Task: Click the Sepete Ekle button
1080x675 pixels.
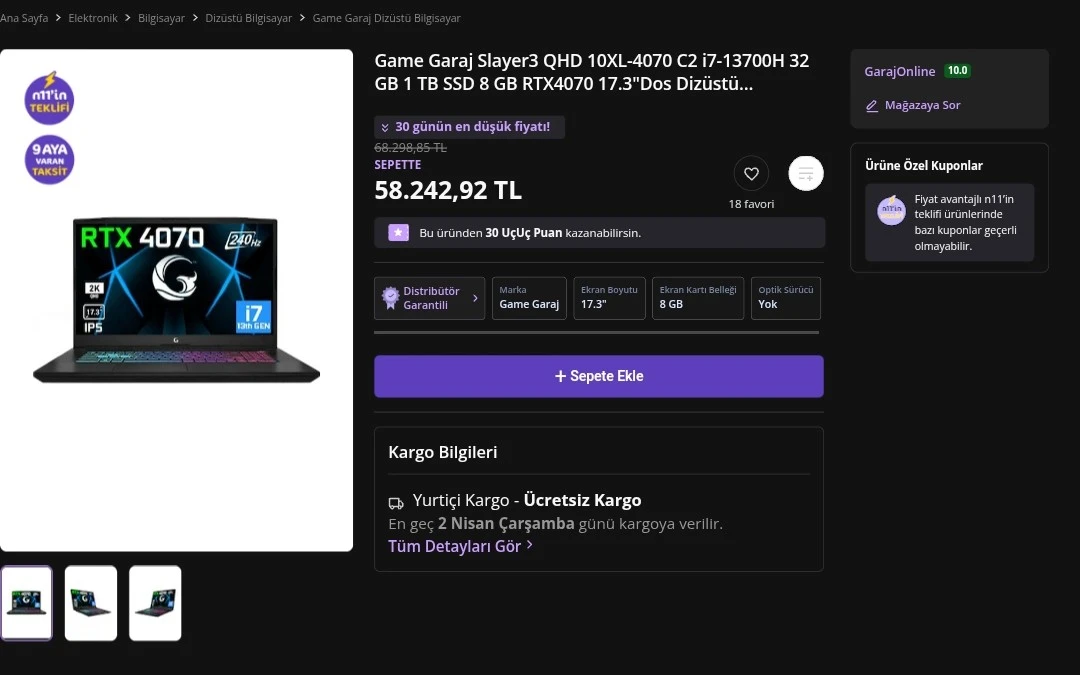Action: click(599, 376)
